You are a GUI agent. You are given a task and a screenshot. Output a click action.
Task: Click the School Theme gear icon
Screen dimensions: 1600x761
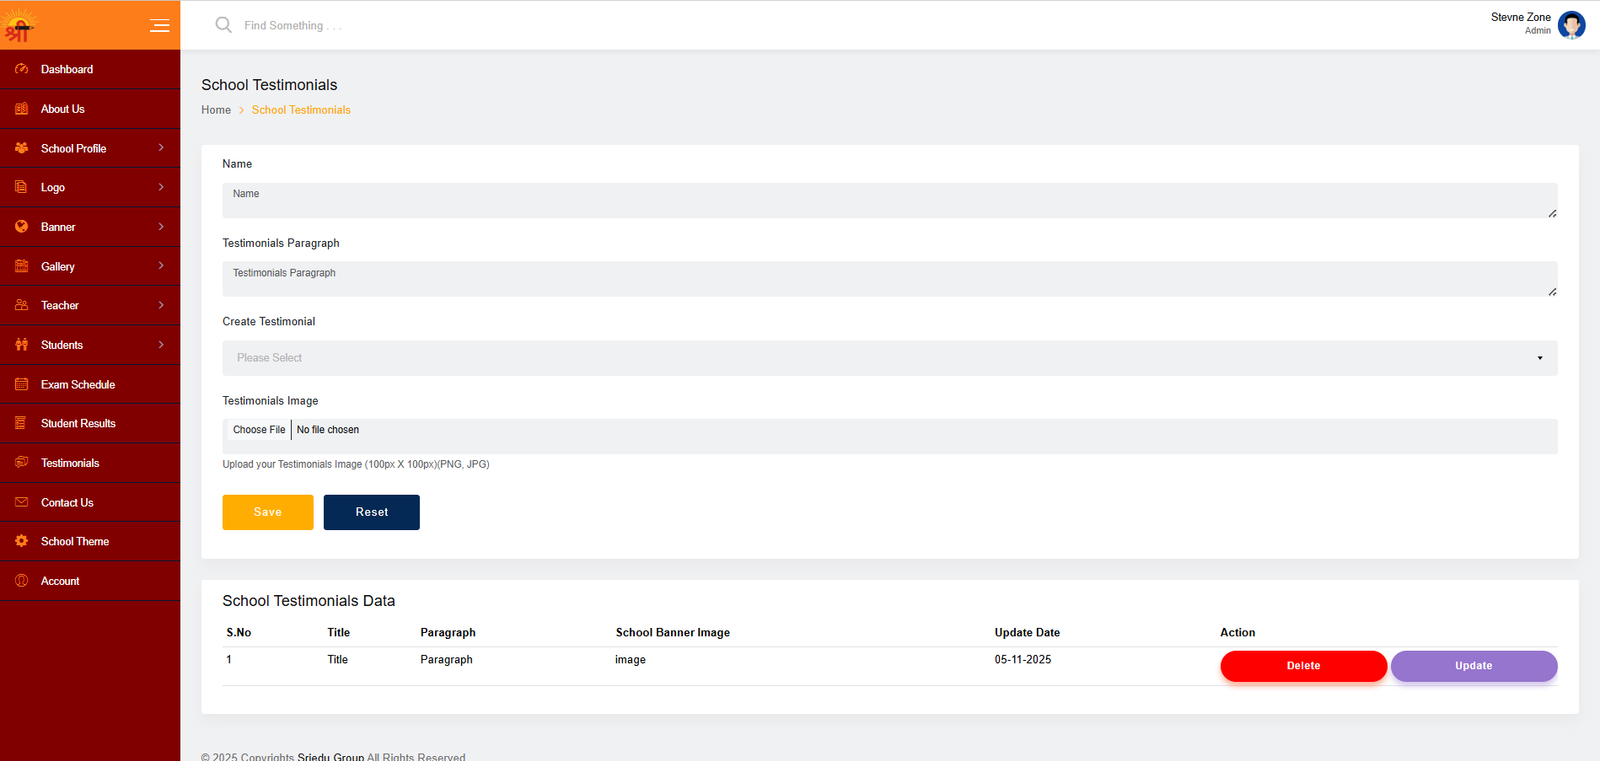point(21,541)
